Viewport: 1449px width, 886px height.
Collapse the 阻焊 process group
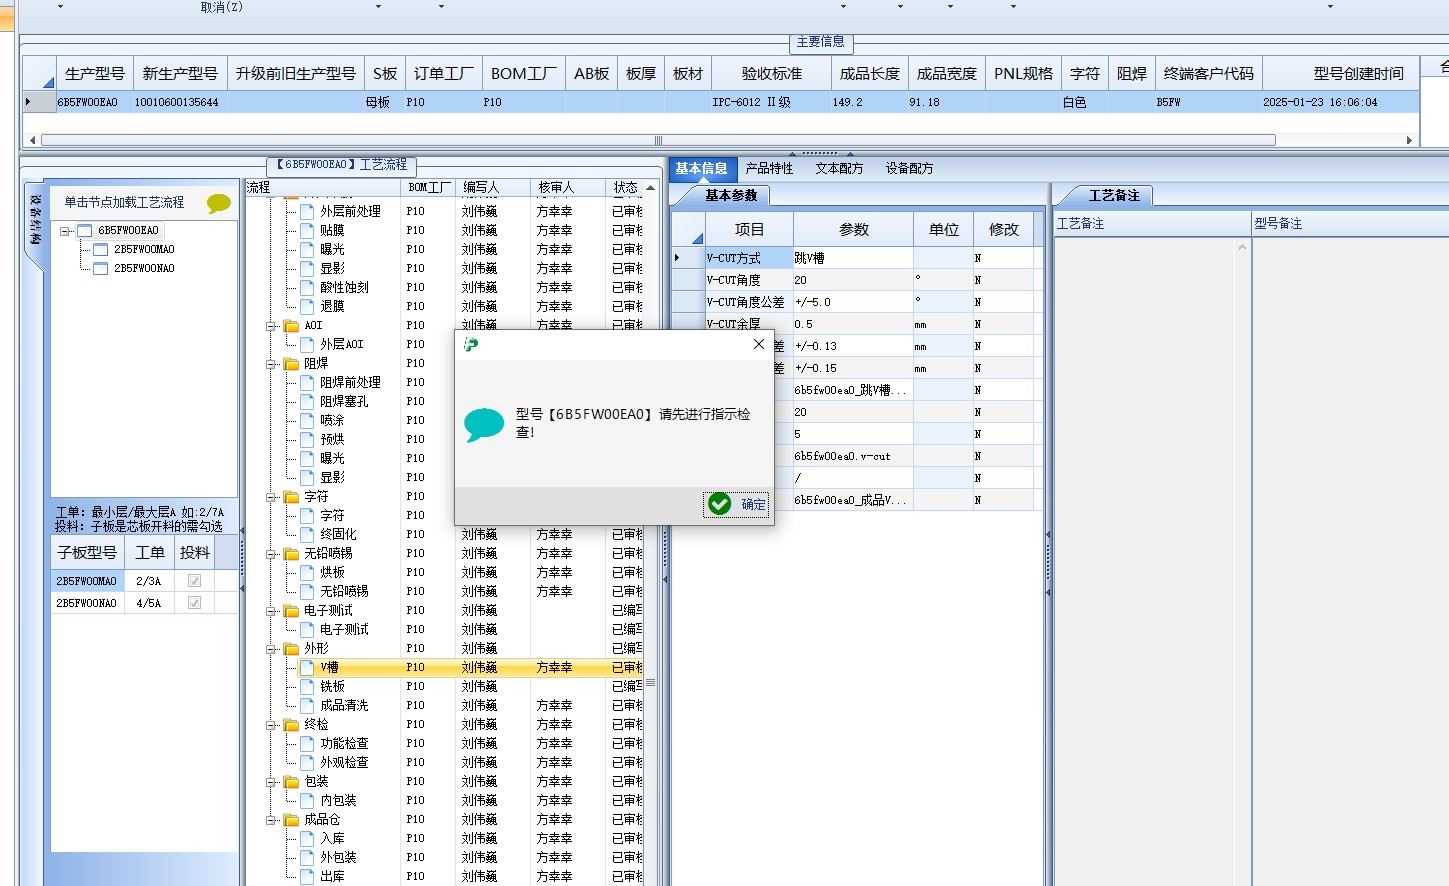271,364
